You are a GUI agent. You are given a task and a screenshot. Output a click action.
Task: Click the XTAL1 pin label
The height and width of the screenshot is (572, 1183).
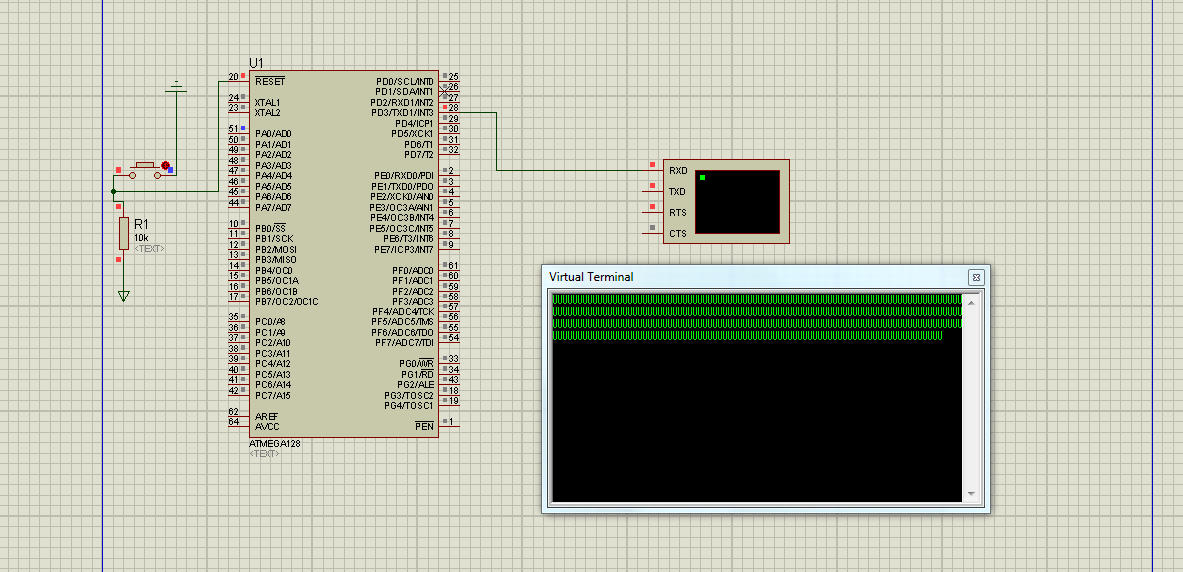click(x=267, y=103)
